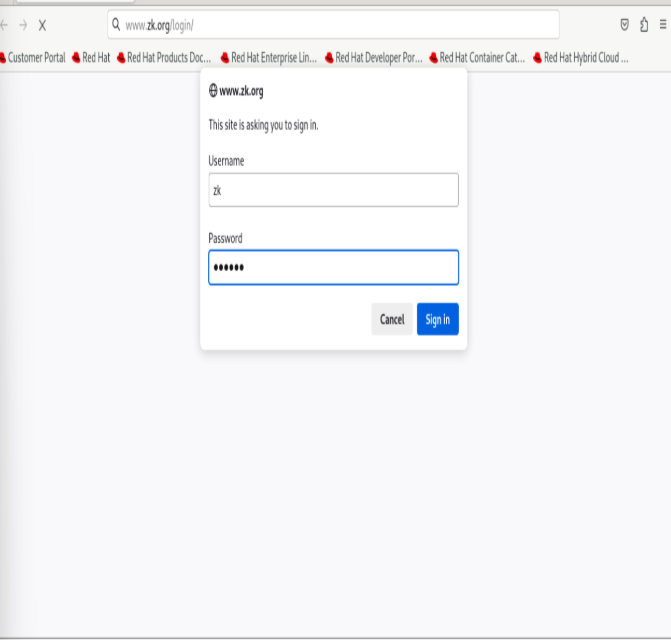Open Red Hat Developer Por bookmark
Viewport: 671px width, 640px height.
(x=374, y=57)
